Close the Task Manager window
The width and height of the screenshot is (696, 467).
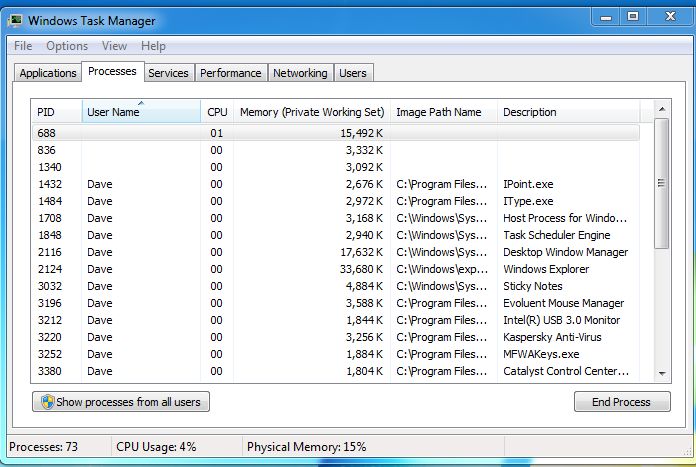point(670,16)
